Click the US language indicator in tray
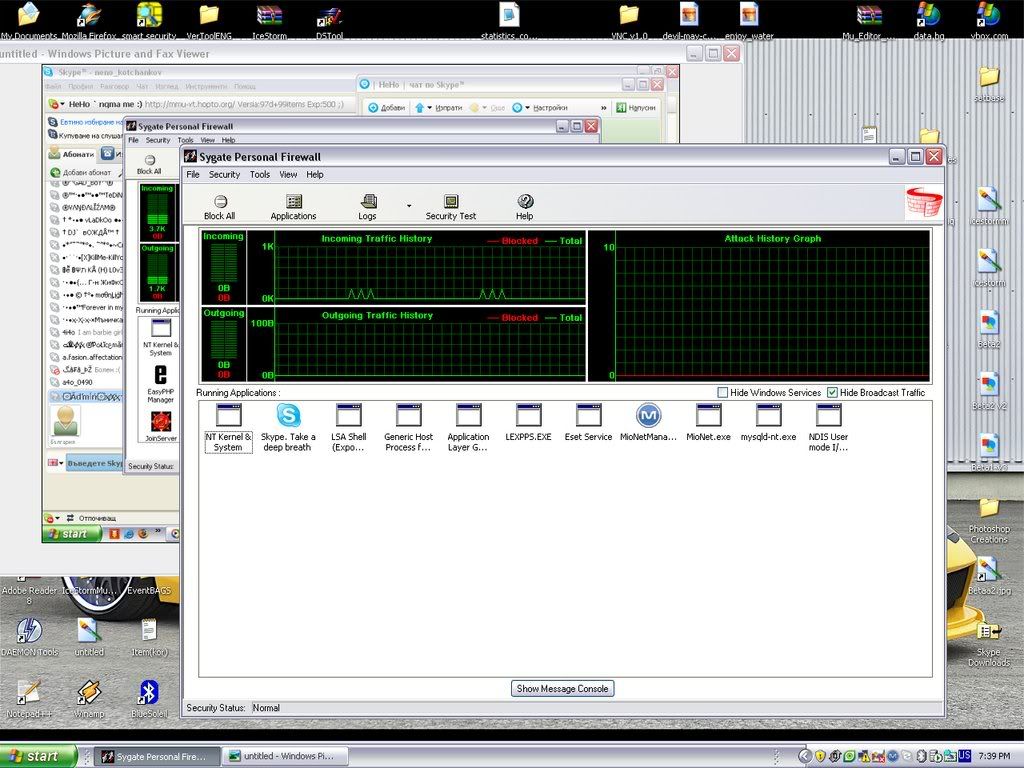The width and height of the screenshot is (1024, 768). point(965,756)
